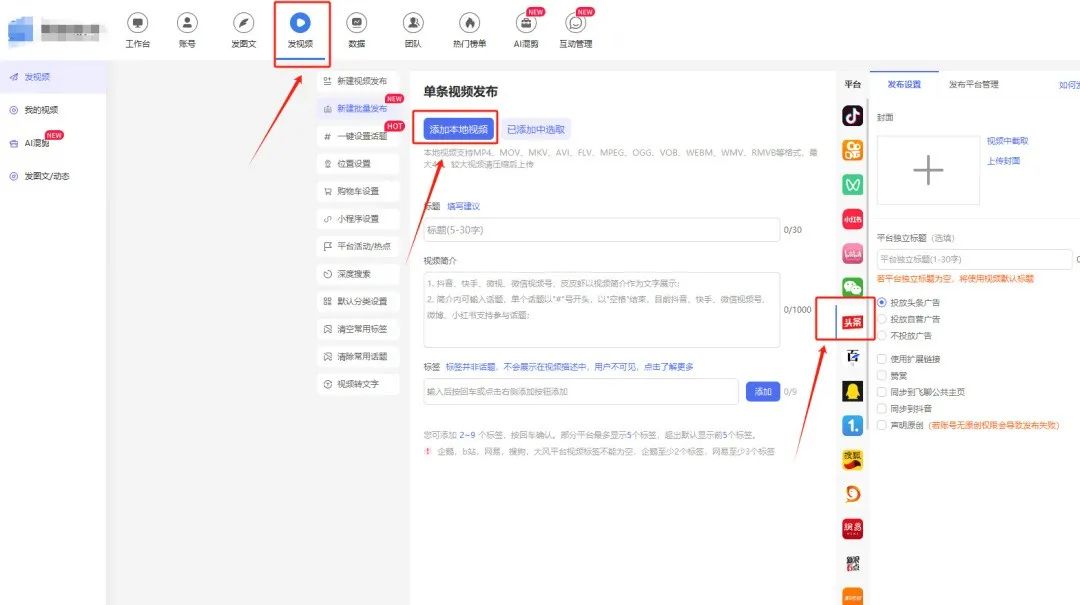Select the blue 一点号 platform icon

click(853, 425)
